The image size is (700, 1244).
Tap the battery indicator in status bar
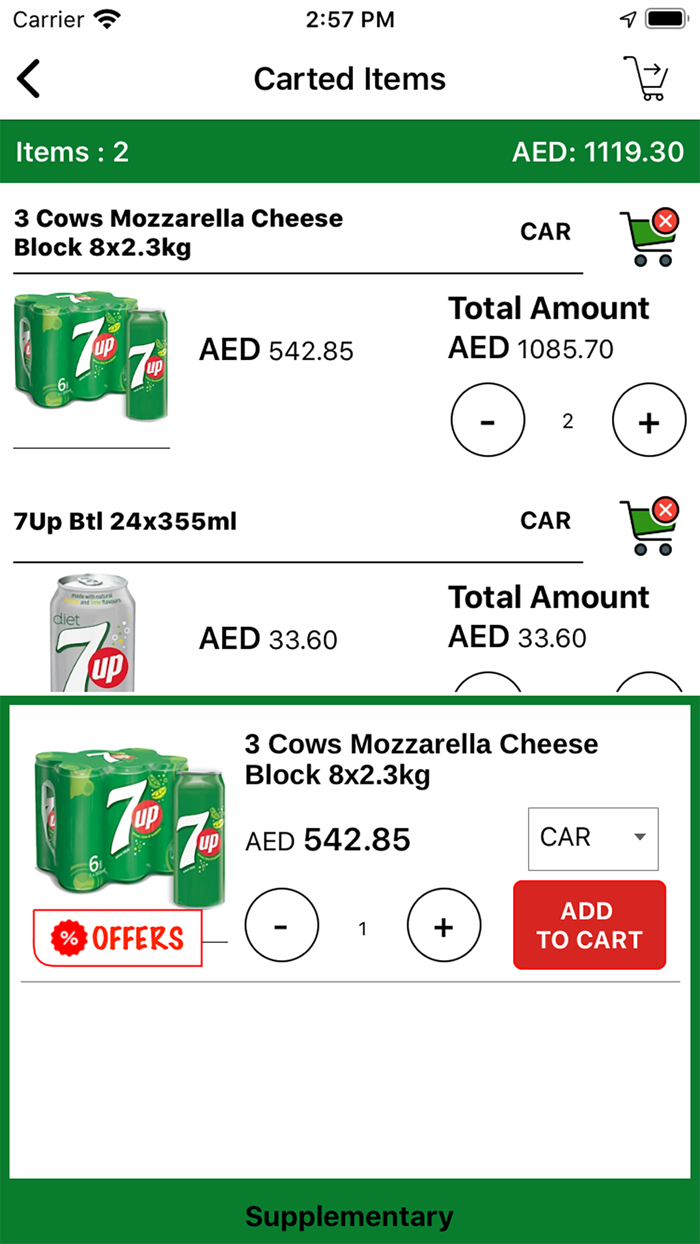point(666,17)
